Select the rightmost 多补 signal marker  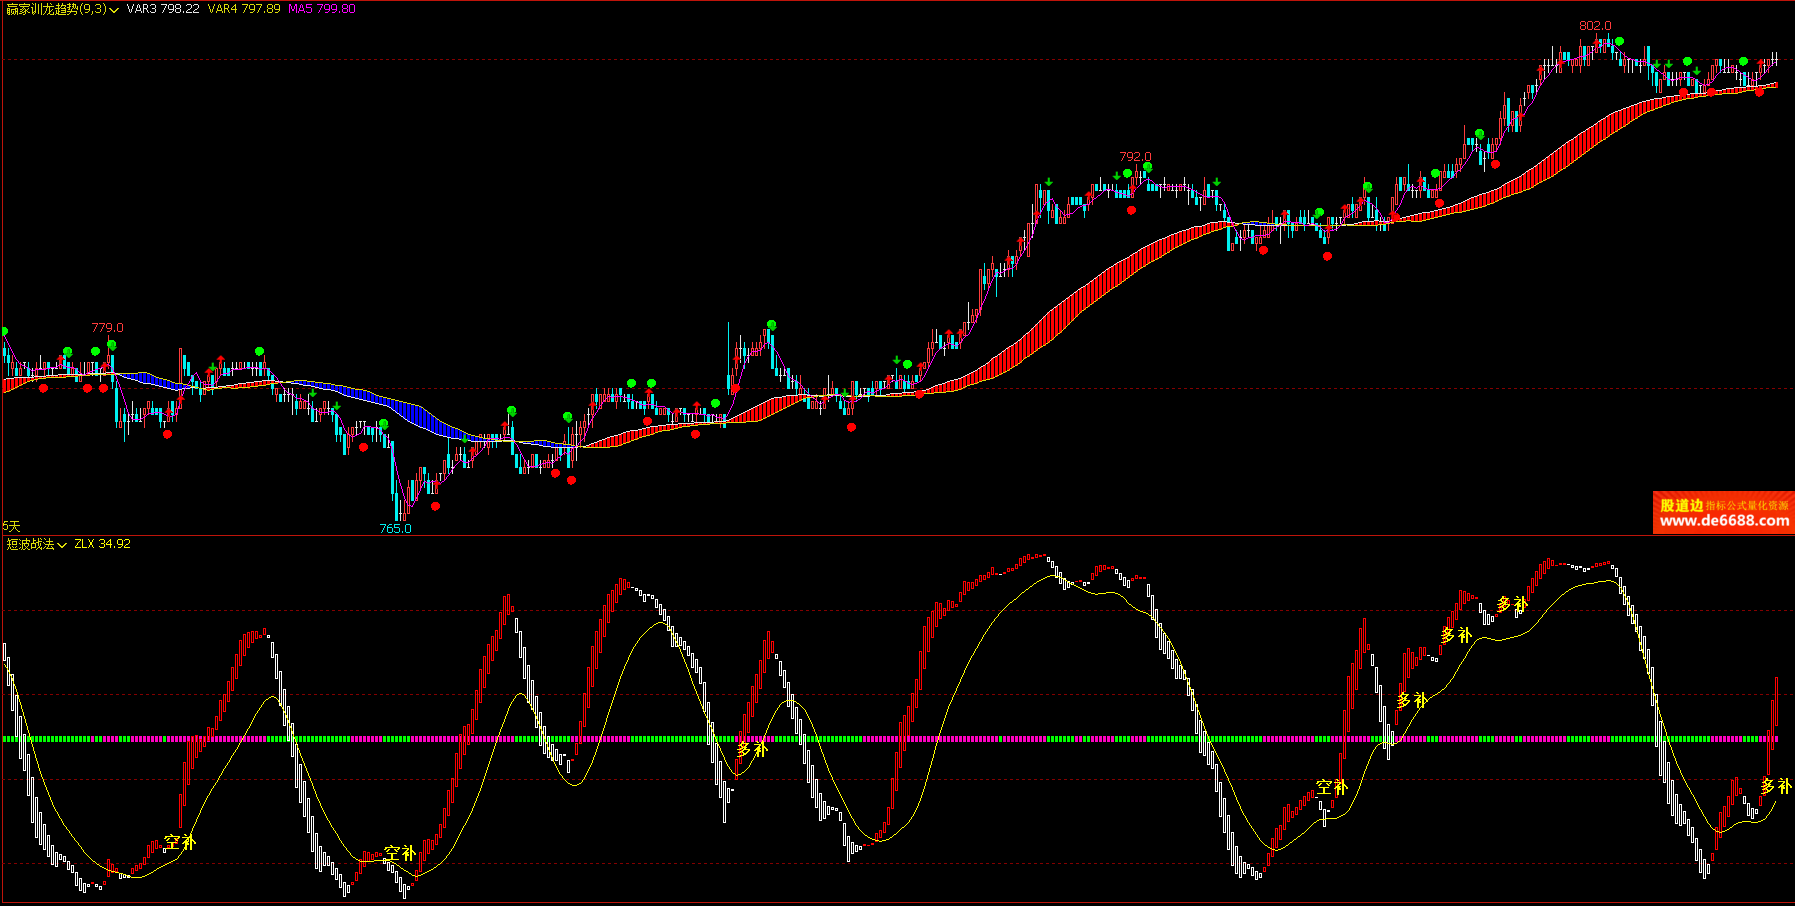pyautogui.click(x=1775, y=786)
